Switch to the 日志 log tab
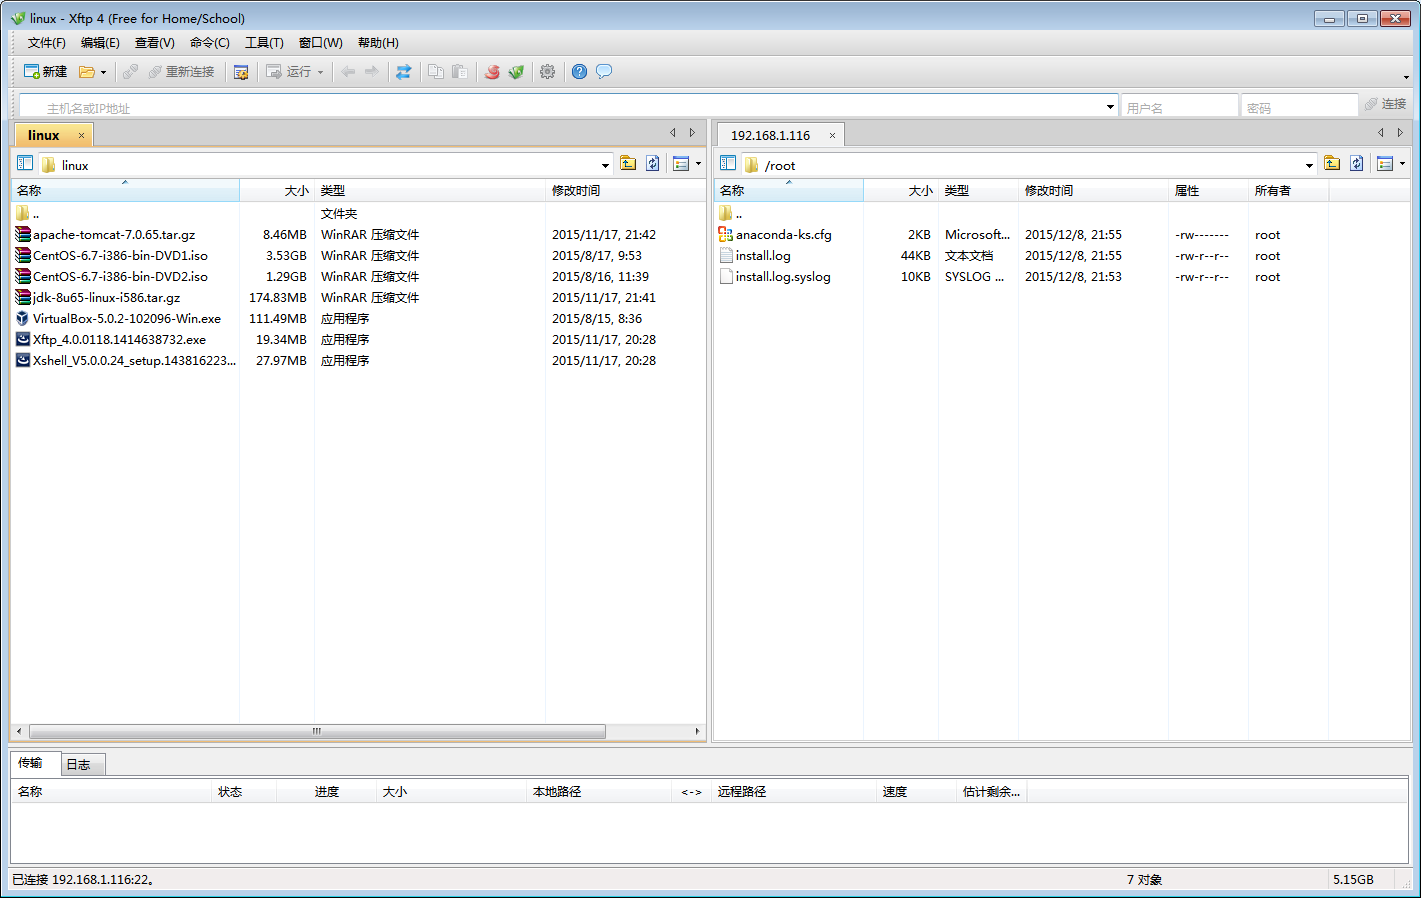 (x=78, y=765)
